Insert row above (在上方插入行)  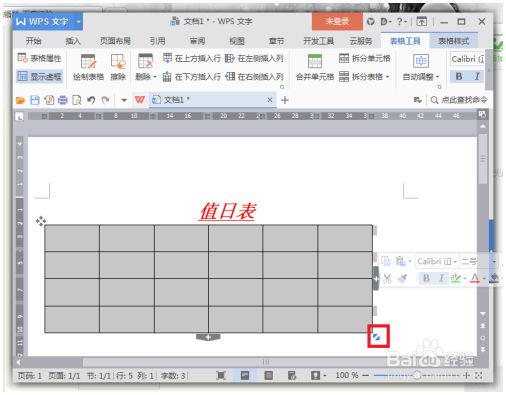192,58
